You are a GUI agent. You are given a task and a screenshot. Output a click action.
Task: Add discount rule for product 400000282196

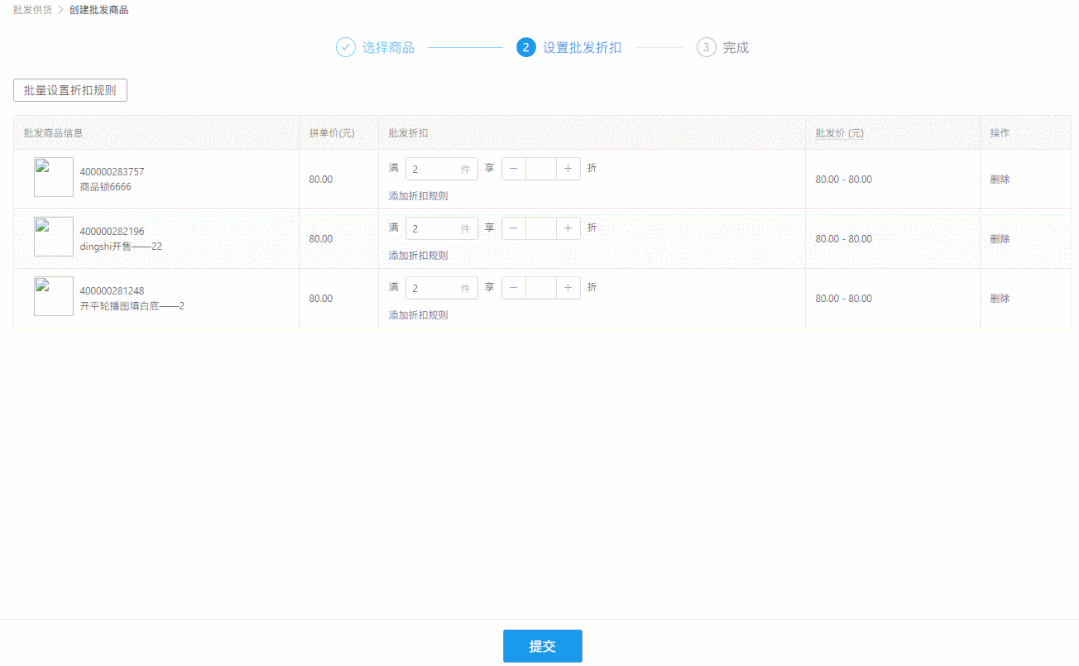pyautogui.click(x=418, y=255)
